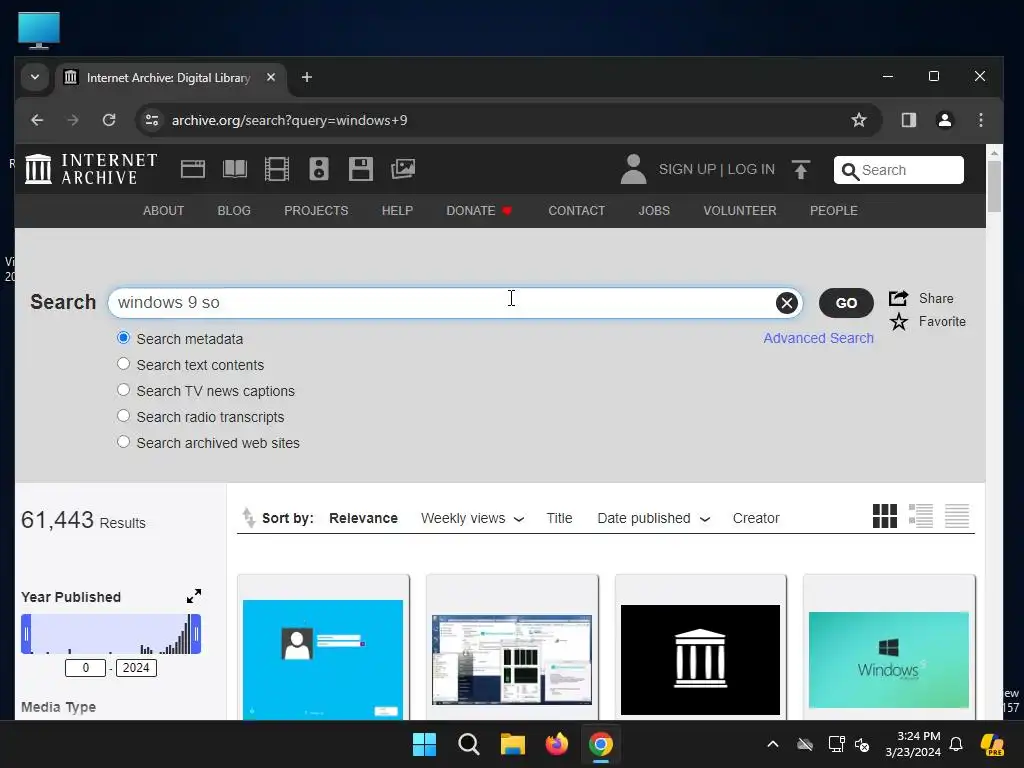Open the HELP menu item
Screen dimensions: 1024x768
point(397,211)
